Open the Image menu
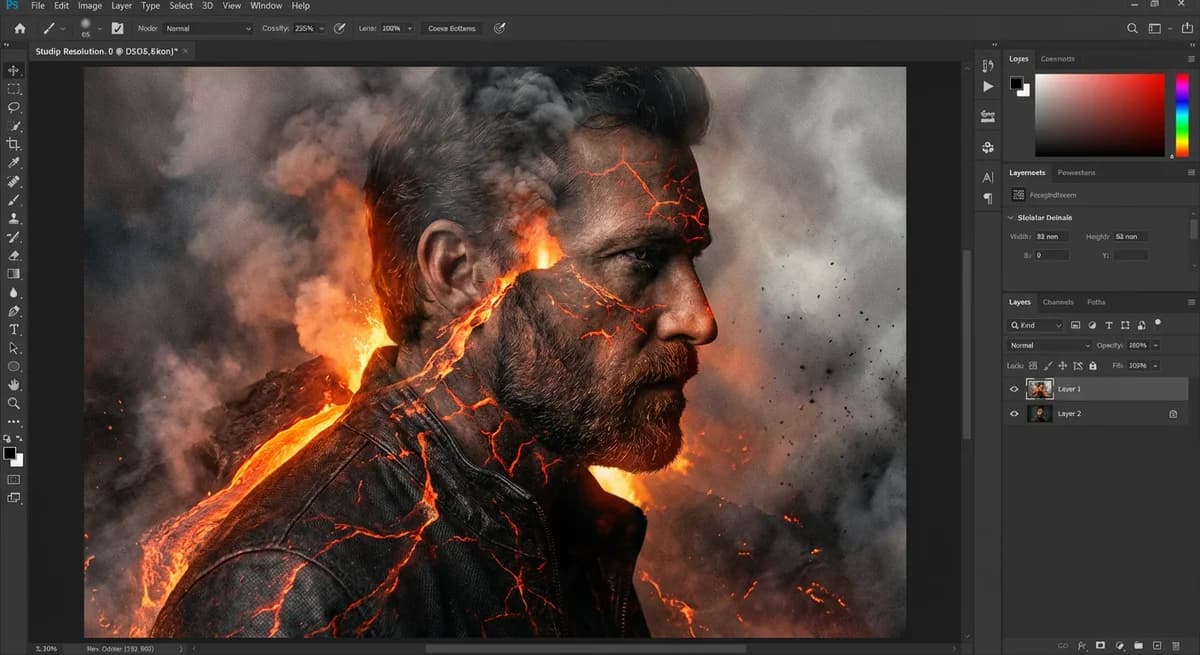This screenshot has width=1200, height=655. (89, 6)
